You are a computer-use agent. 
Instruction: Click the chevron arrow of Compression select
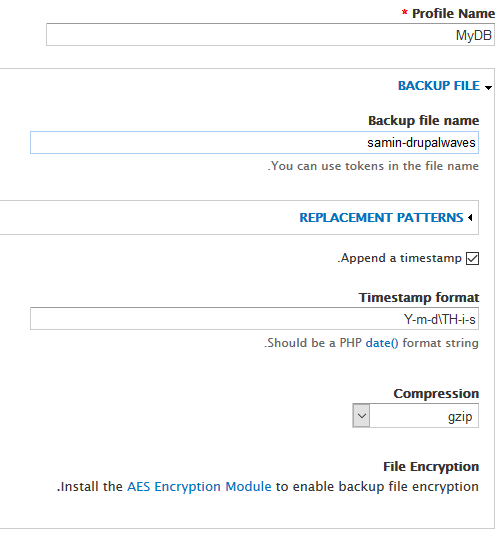(x=361, y=416)
